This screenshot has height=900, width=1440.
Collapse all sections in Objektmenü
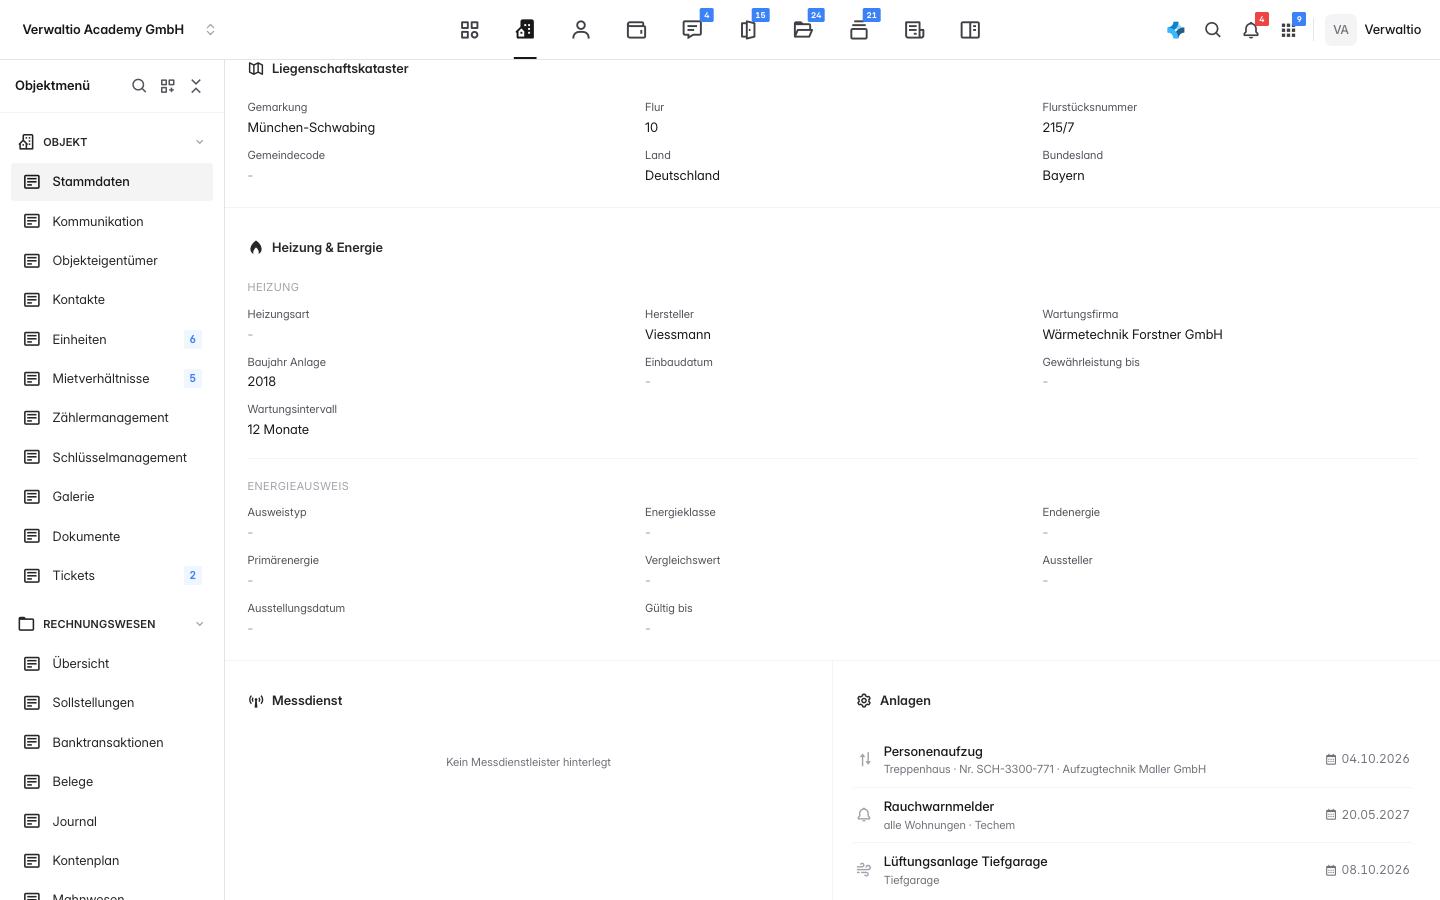click(x=196, y=86)
